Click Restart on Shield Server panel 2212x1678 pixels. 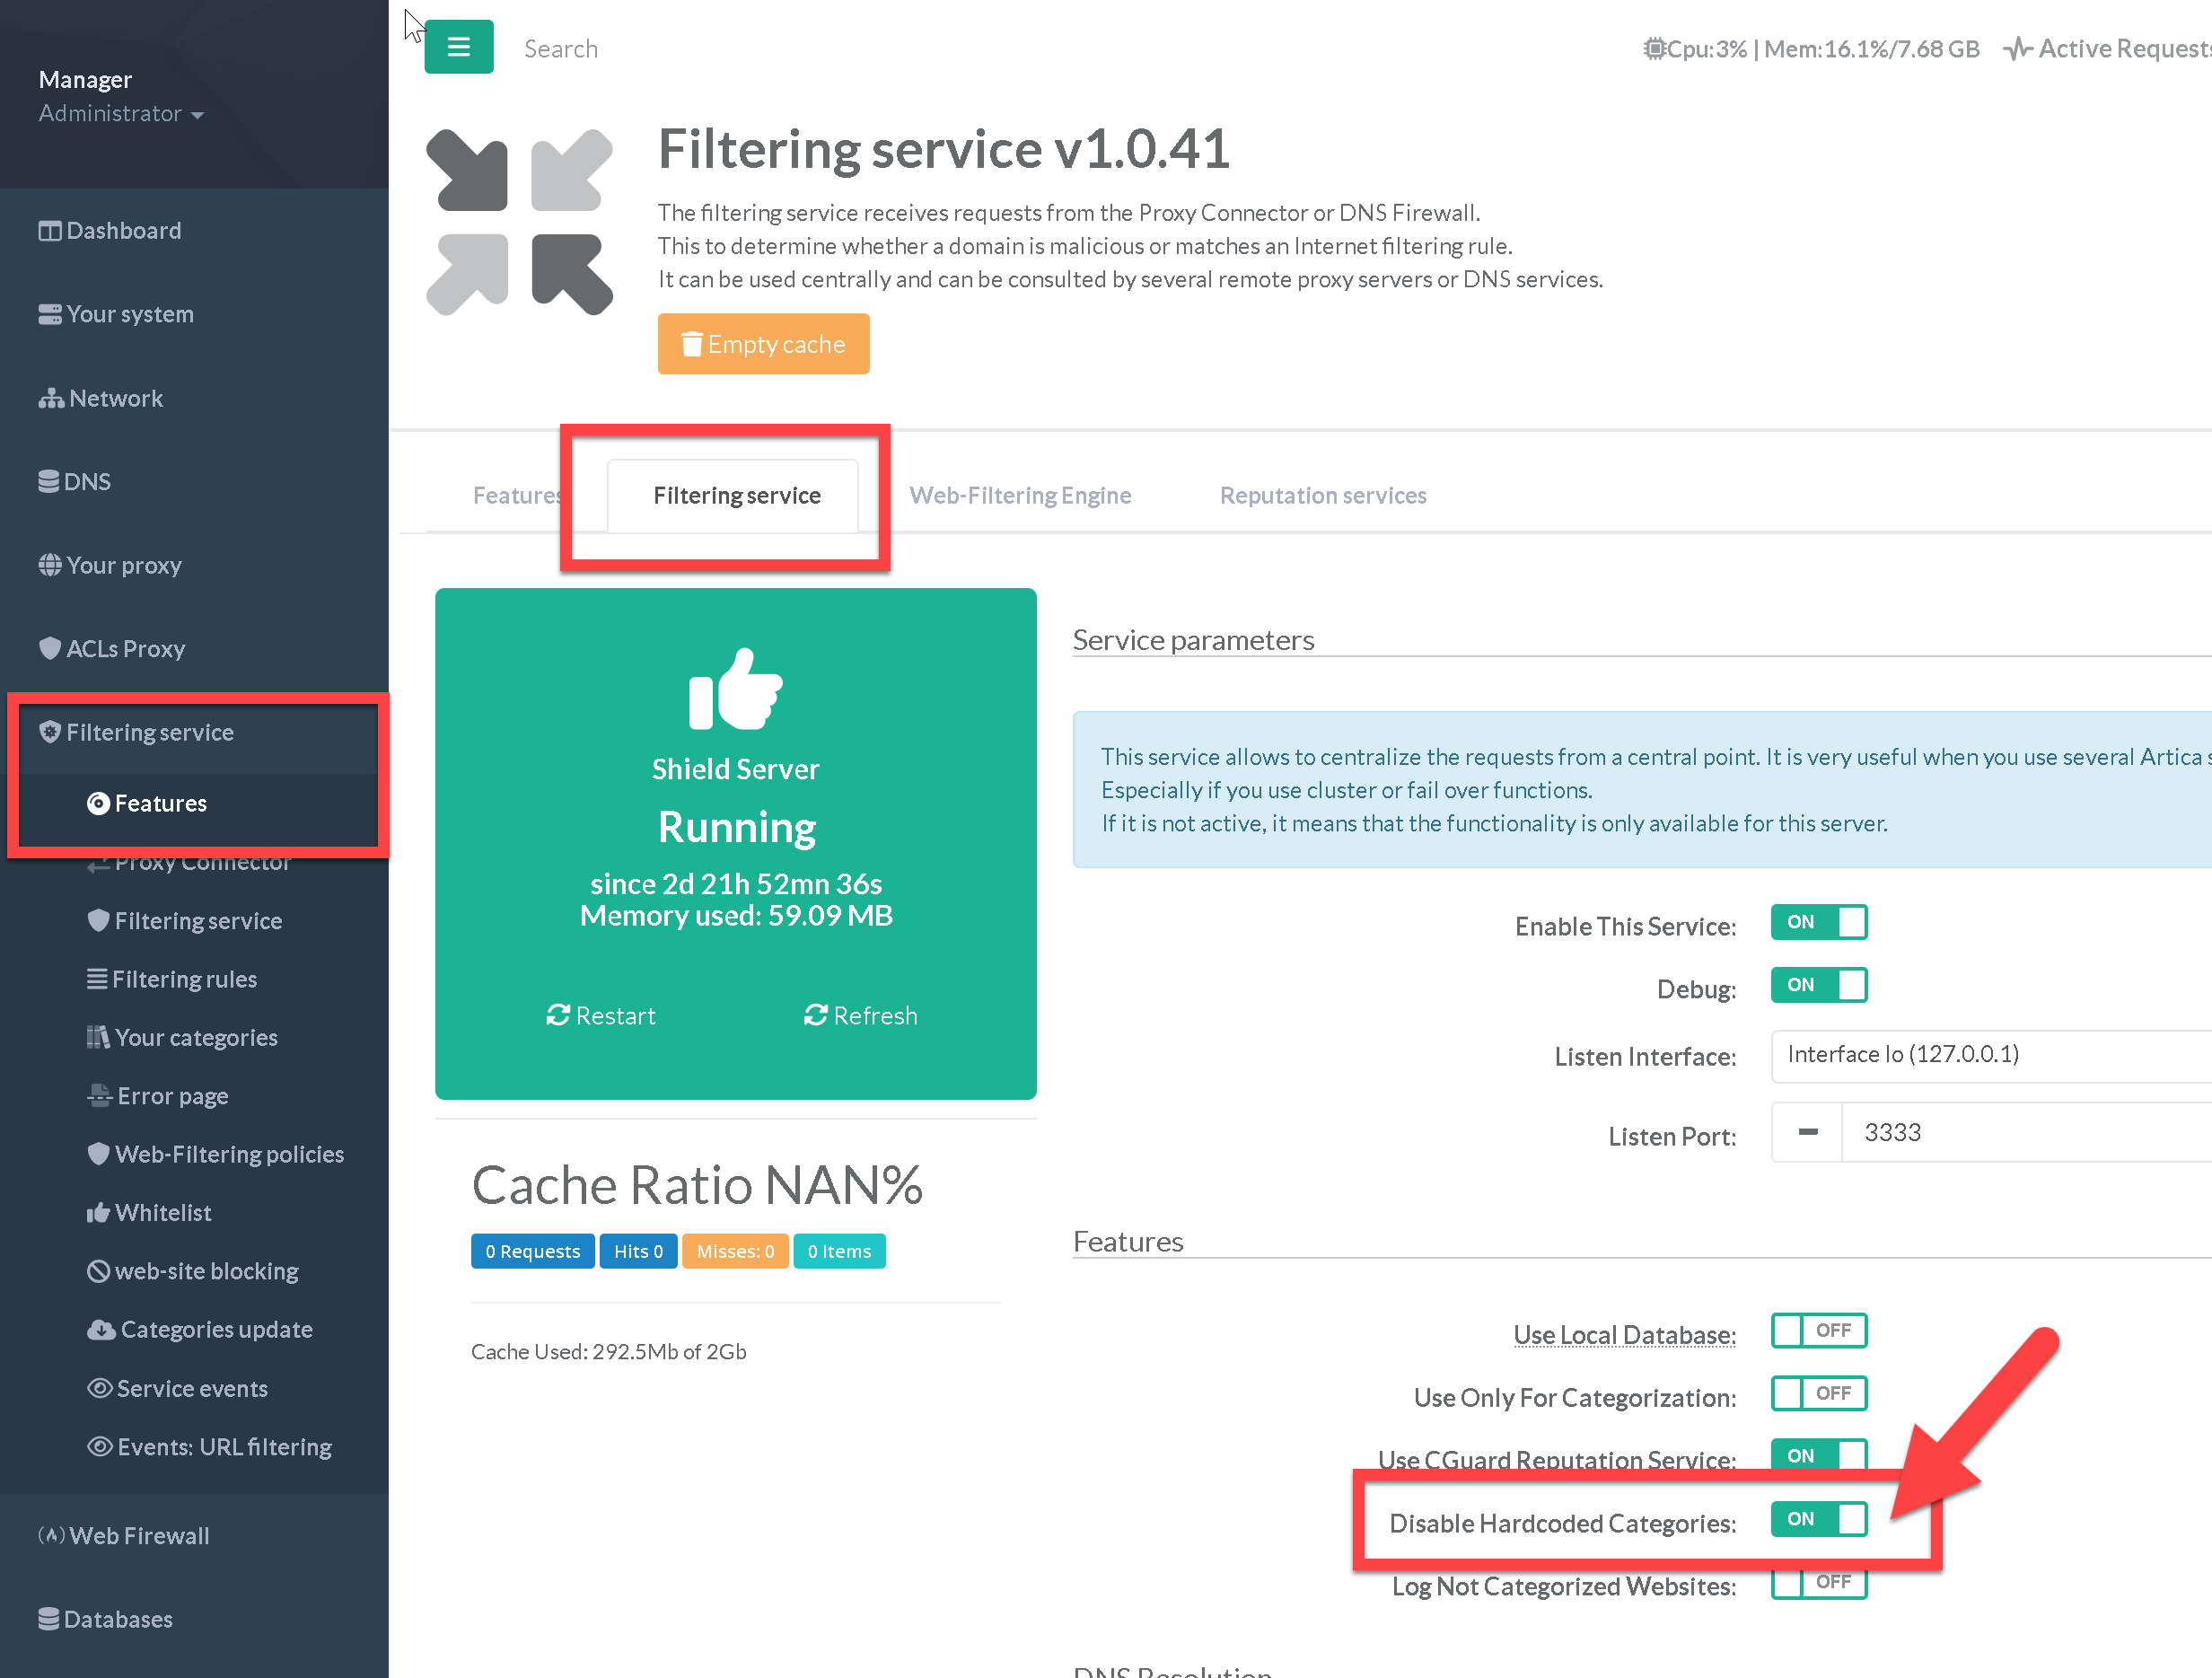[x=601, y=1015]
